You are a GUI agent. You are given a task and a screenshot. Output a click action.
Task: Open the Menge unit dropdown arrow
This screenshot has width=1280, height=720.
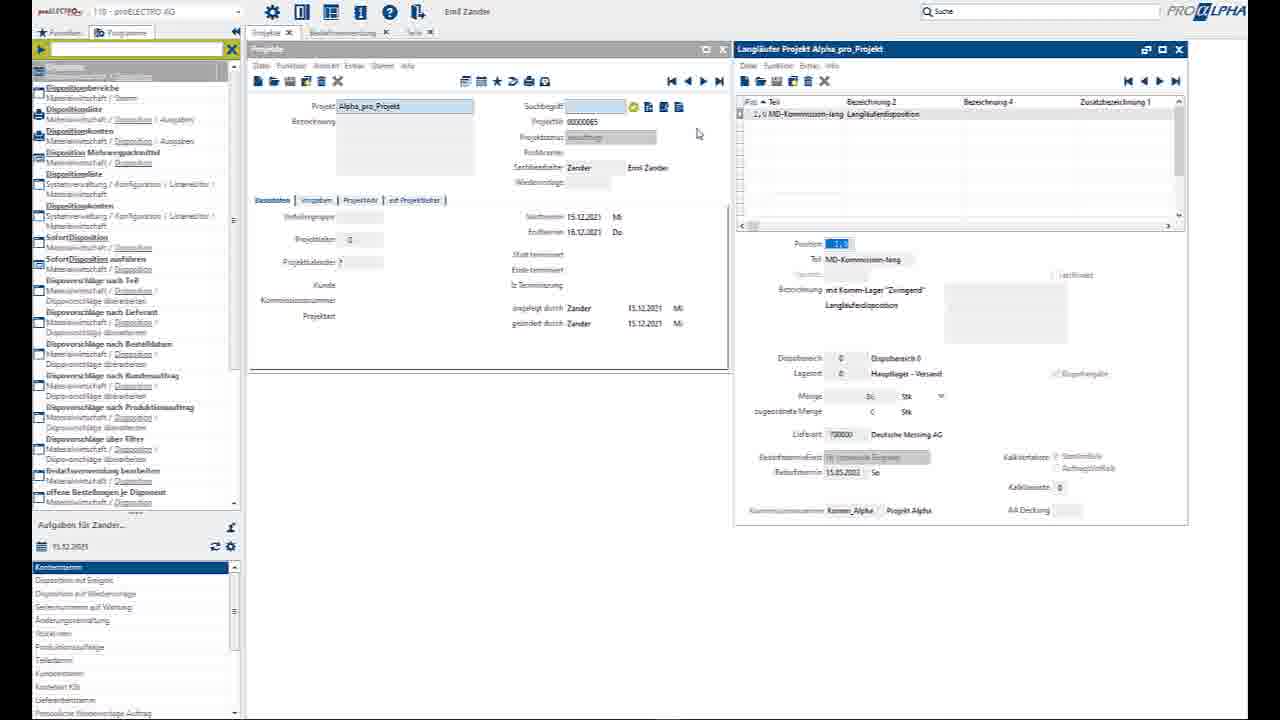coord(941,396)
